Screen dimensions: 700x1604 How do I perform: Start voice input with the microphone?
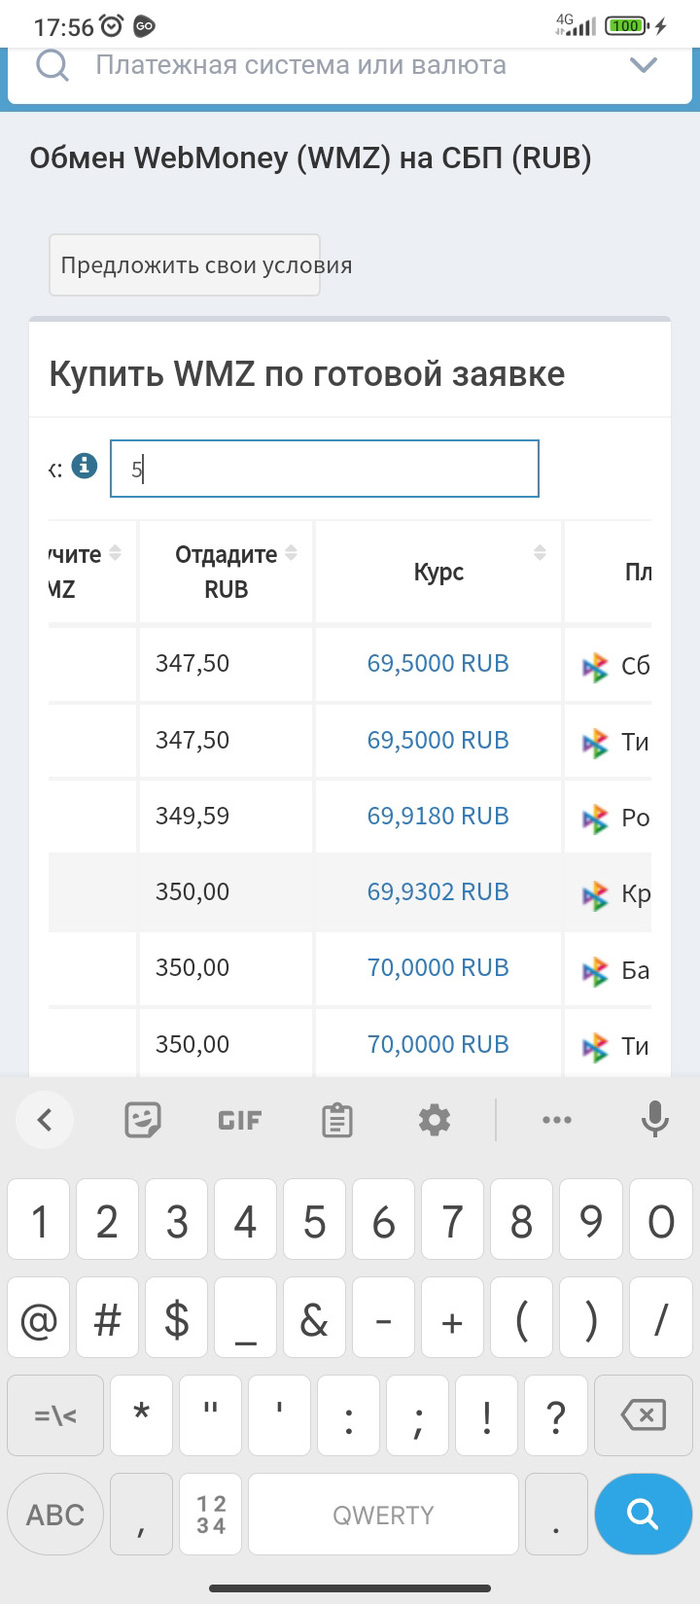point(655,1120)
